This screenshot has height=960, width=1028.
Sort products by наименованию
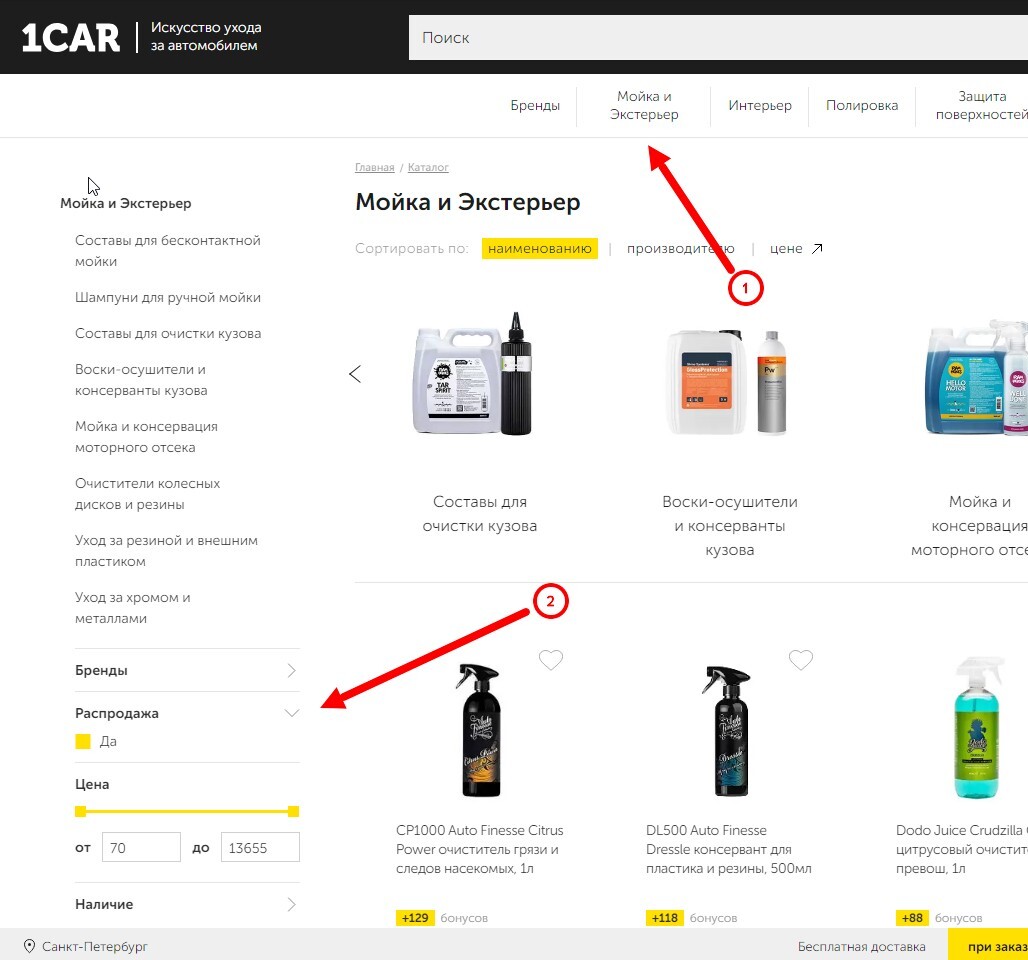(x=540, y=249)
